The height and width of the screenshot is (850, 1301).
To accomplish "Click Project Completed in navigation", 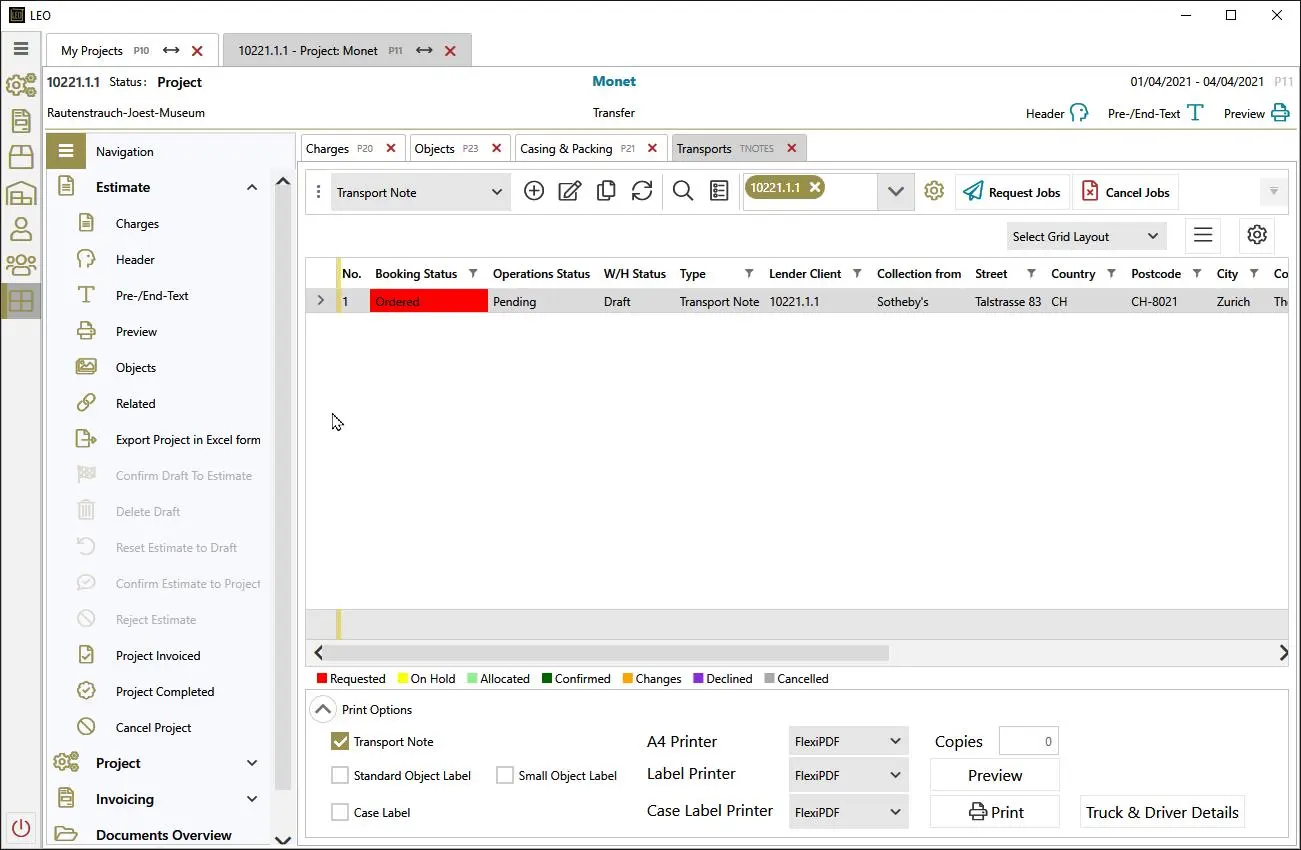I will point(165,692).
